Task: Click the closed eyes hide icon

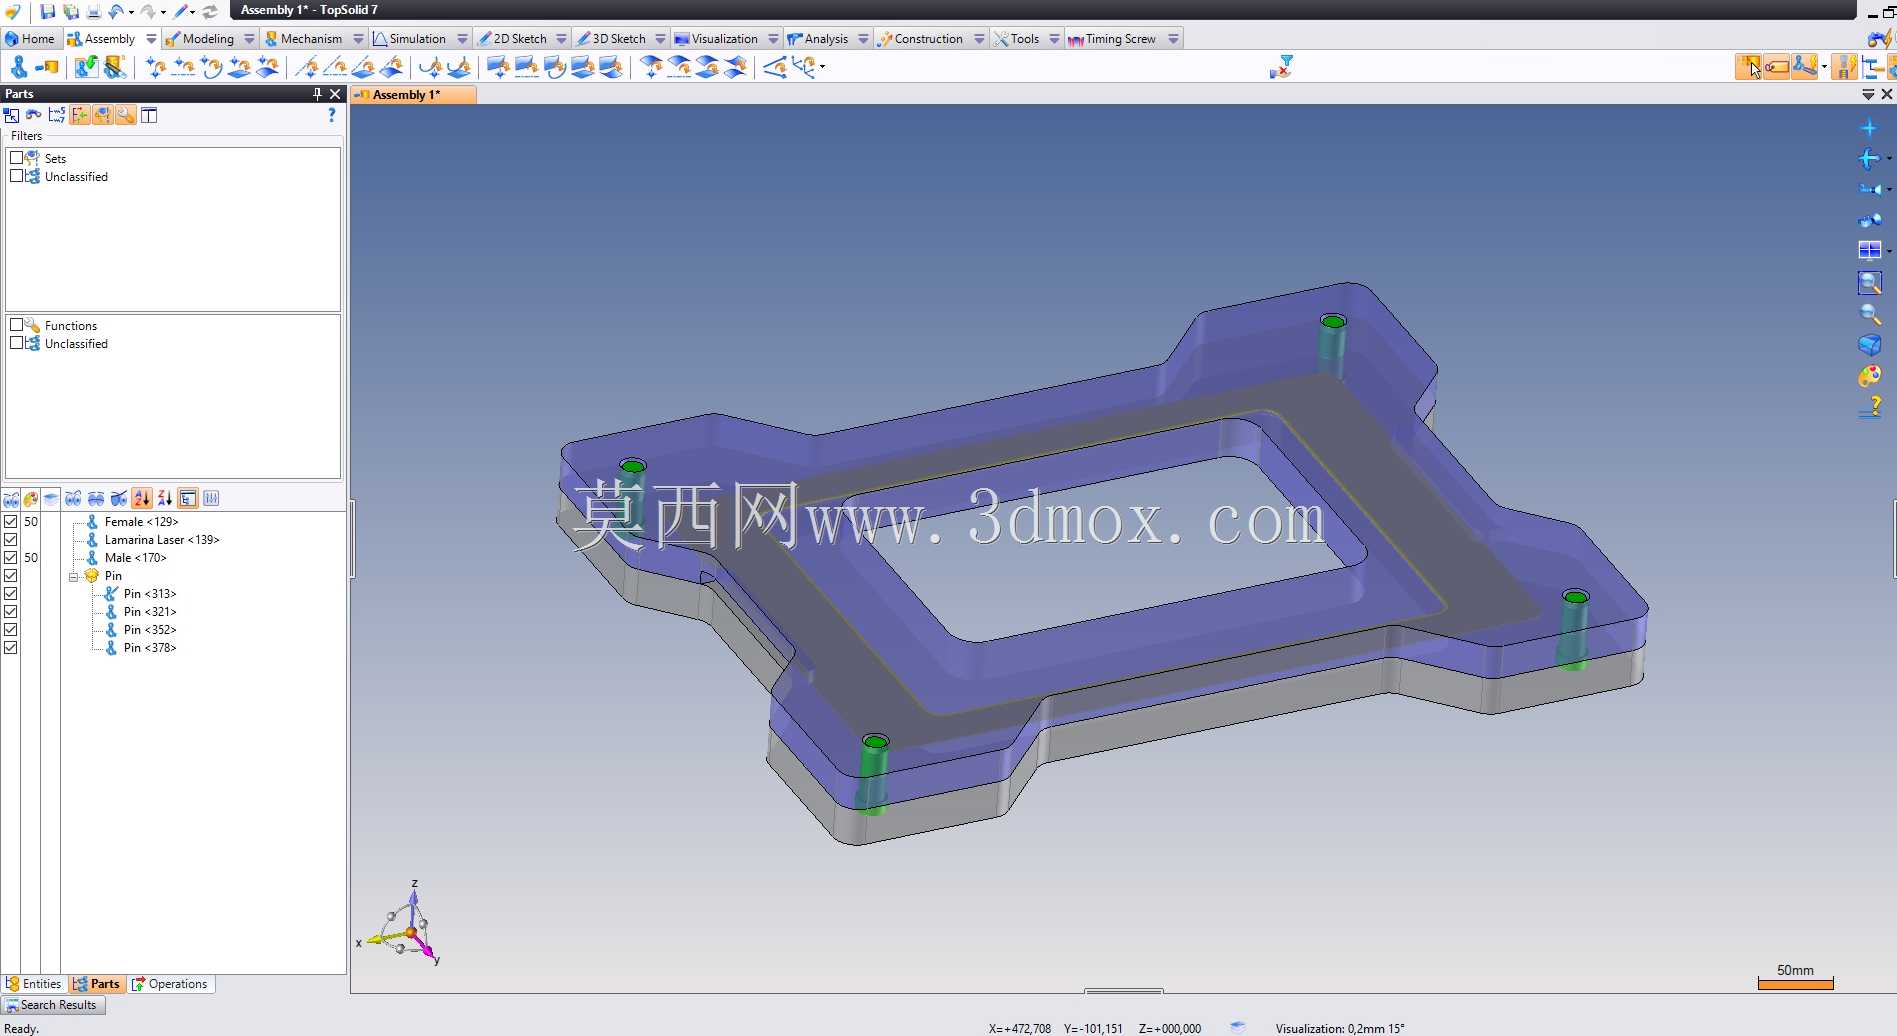Action: [96, 498]
